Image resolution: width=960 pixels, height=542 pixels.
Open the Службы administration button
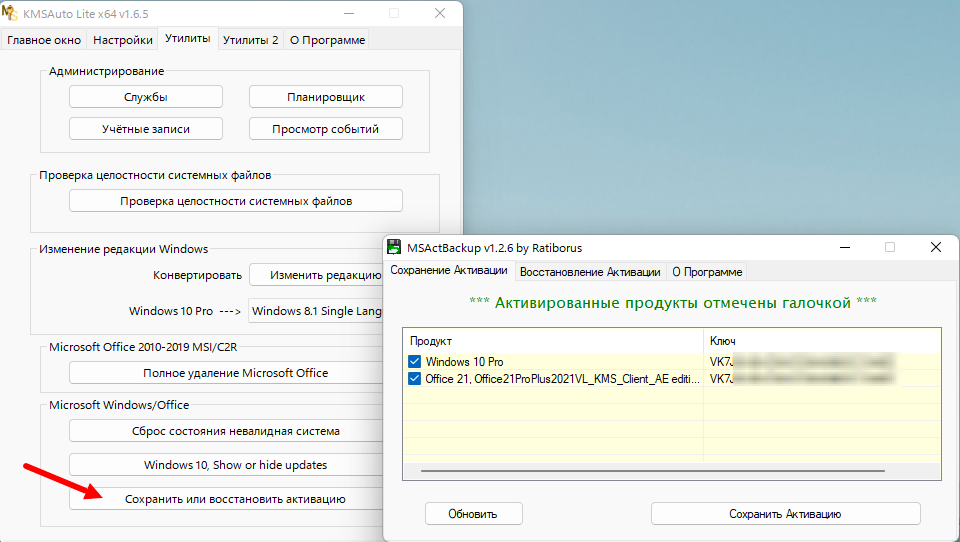[146, 97]
